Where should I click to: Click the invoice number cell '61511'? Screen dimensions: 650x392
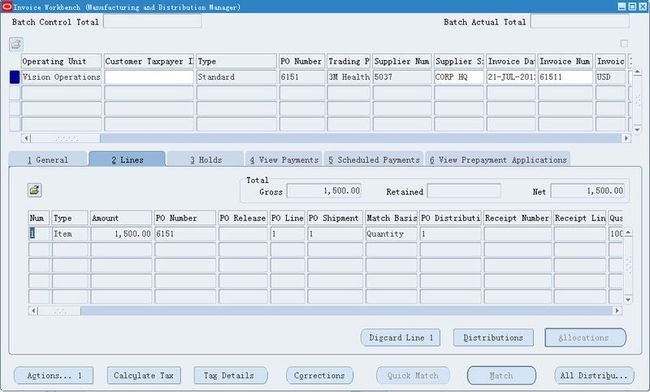click(565, 77)
